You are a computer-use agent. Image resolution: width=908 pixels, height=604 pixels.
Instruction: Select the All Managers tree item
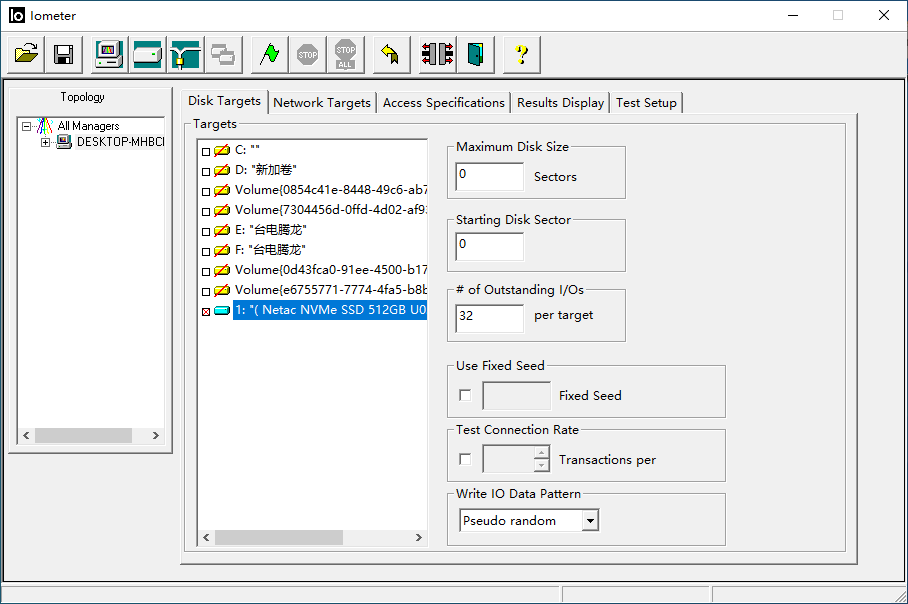(88, 126)
